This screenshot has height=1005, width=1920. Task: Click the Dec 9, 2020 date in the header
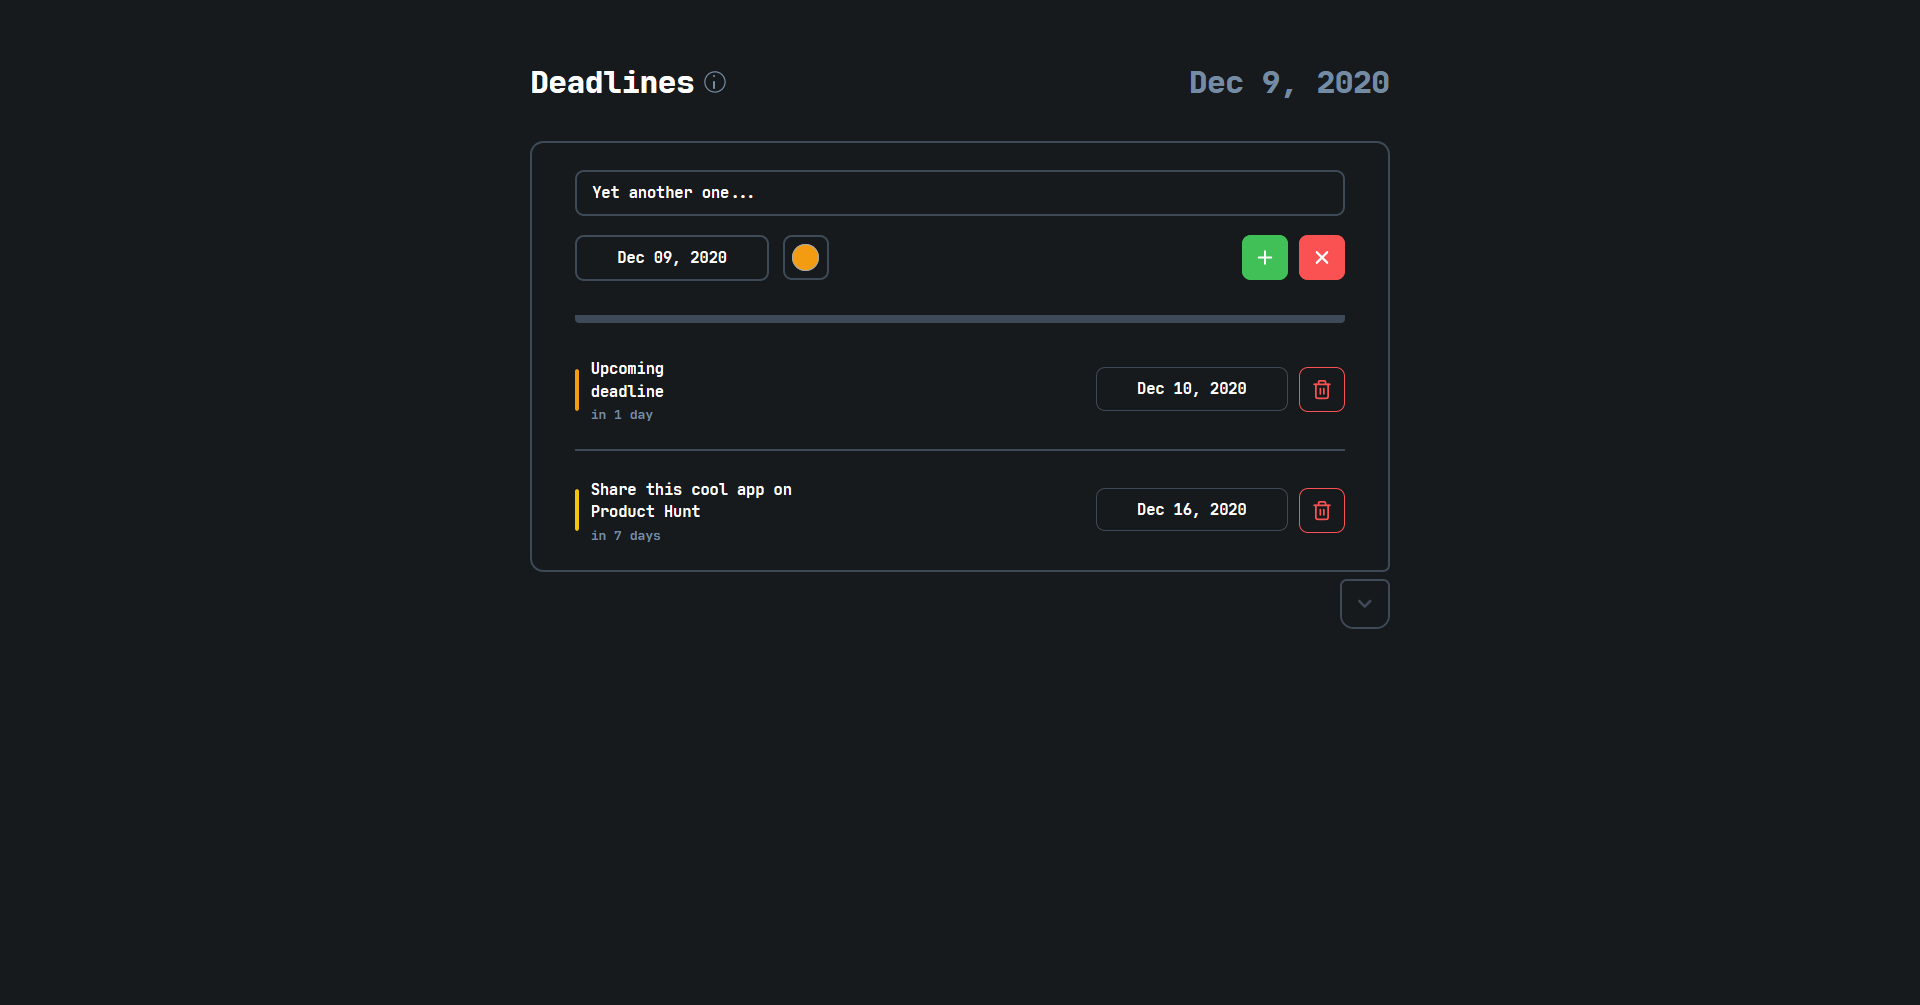(1288, 83)
